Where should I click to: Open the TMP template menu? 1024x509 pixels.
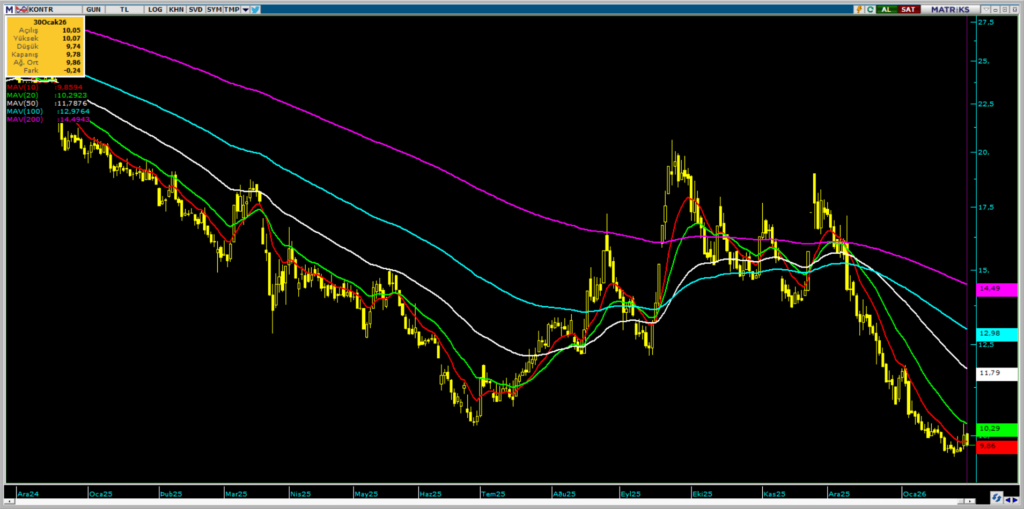point(232,8)
